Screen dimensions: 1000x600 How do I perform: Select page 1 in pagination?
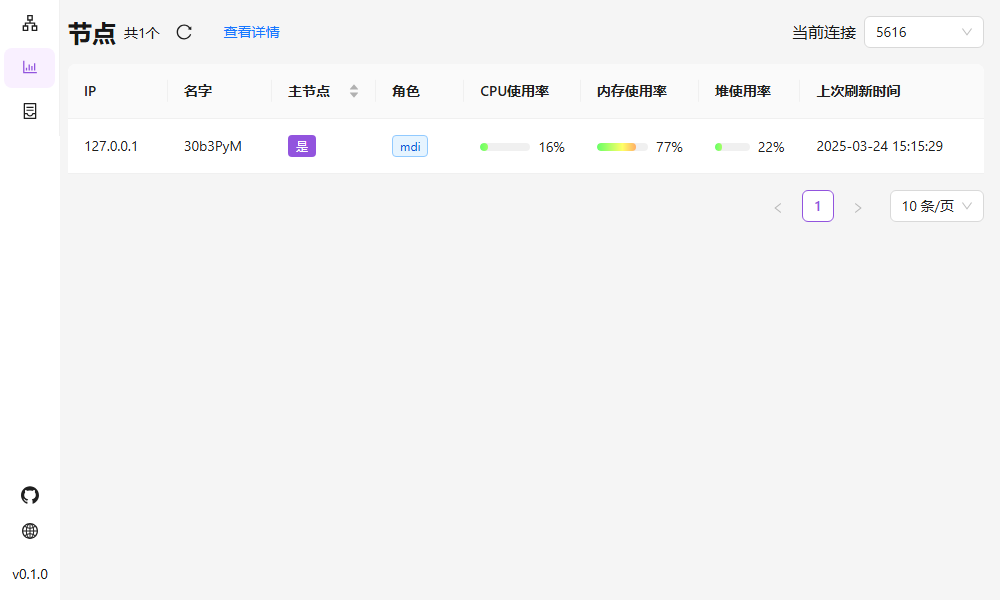[x=817, y=206]
